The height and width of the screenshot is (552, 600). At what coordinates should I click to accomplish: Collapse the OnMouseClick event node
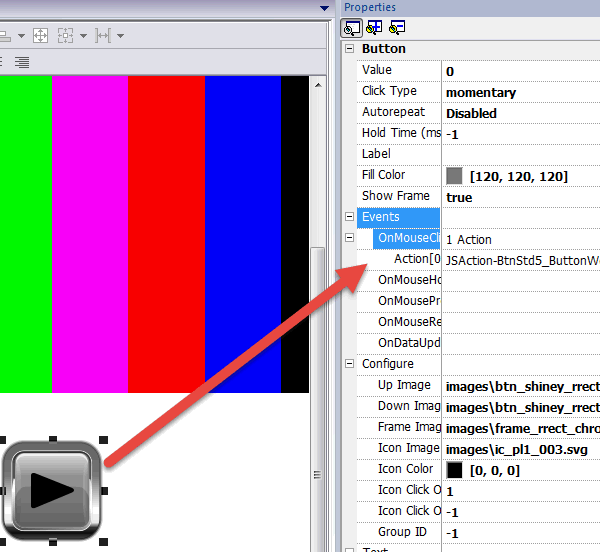(x=349, y=238)
